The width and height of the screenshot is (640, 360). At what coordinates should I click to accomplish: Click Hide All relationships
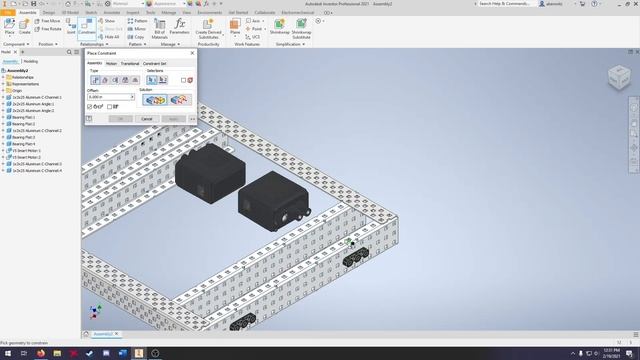click(109, 37)
